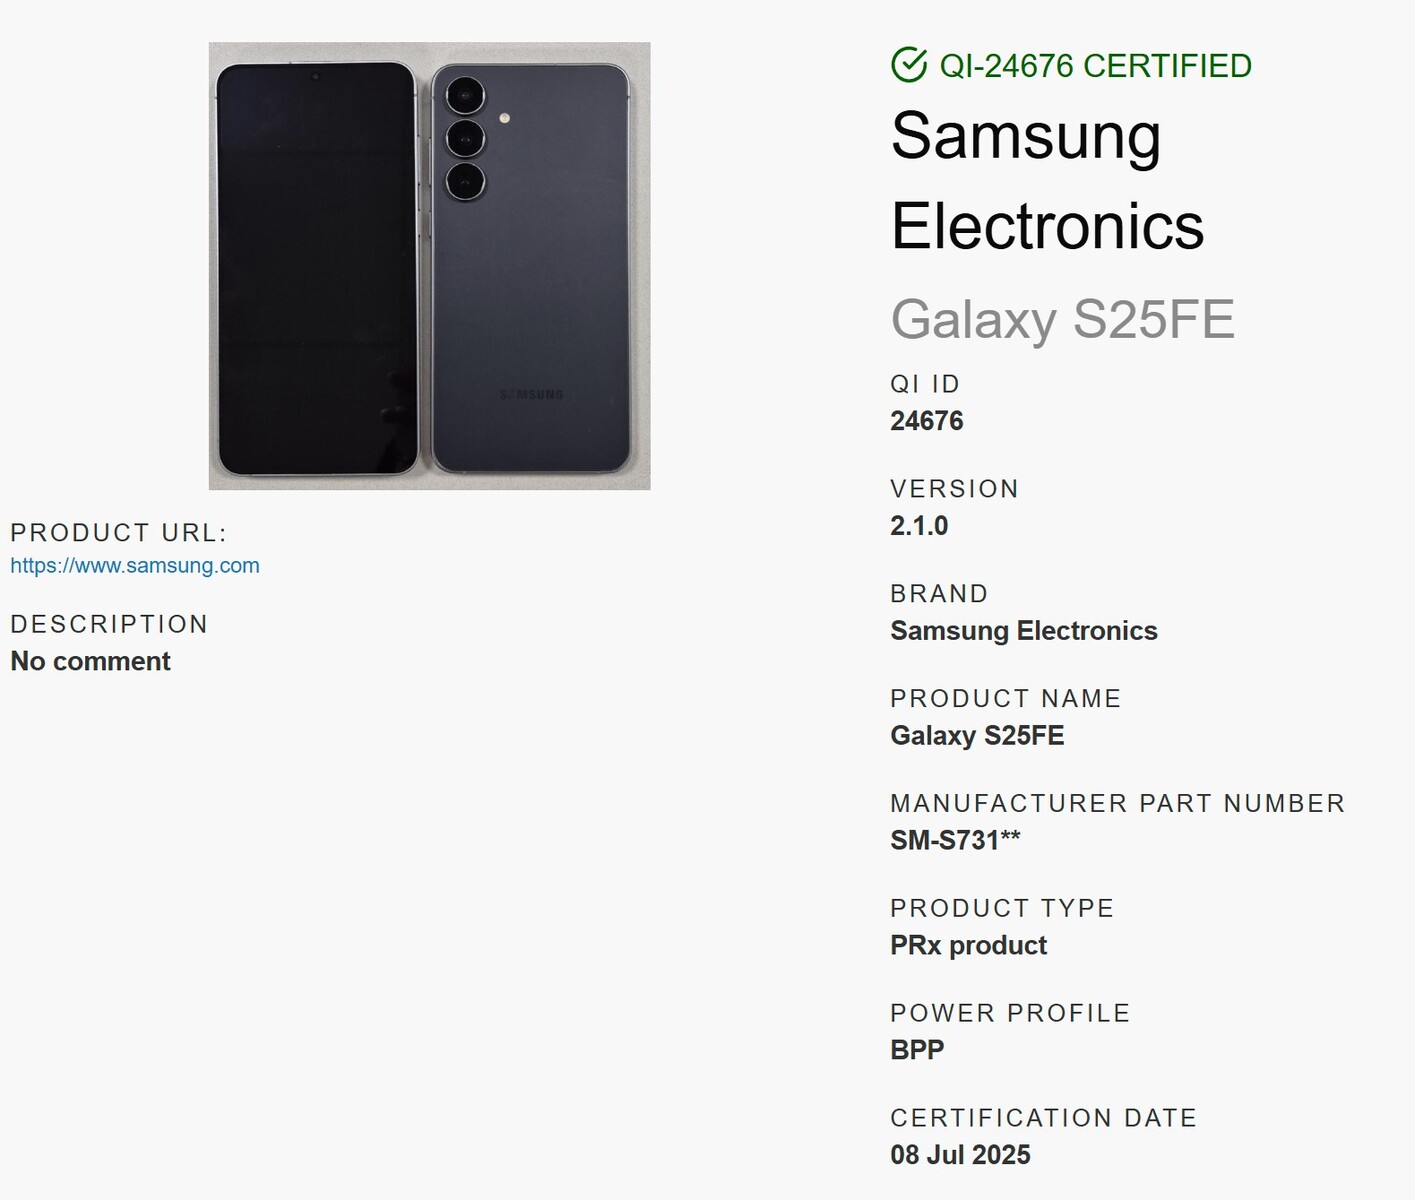Open the samsung.com product URL link
This screenshot has height=1200, width=1415.
coord(135,565)
